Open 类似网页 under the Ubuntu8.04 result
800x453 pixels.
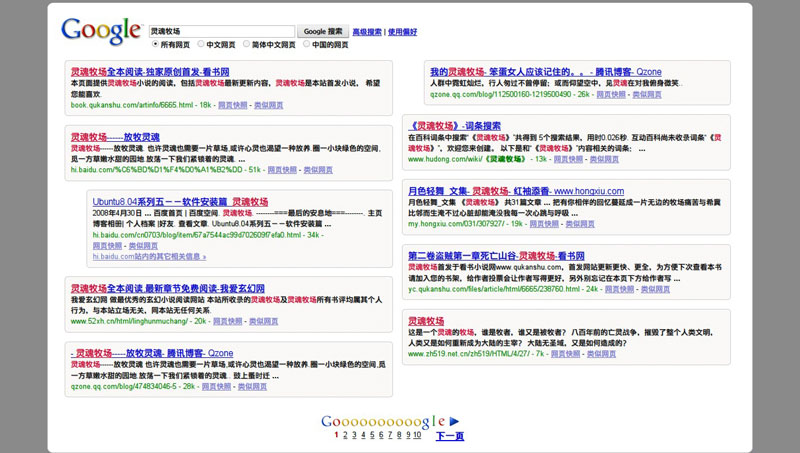(x=143, y=246)
